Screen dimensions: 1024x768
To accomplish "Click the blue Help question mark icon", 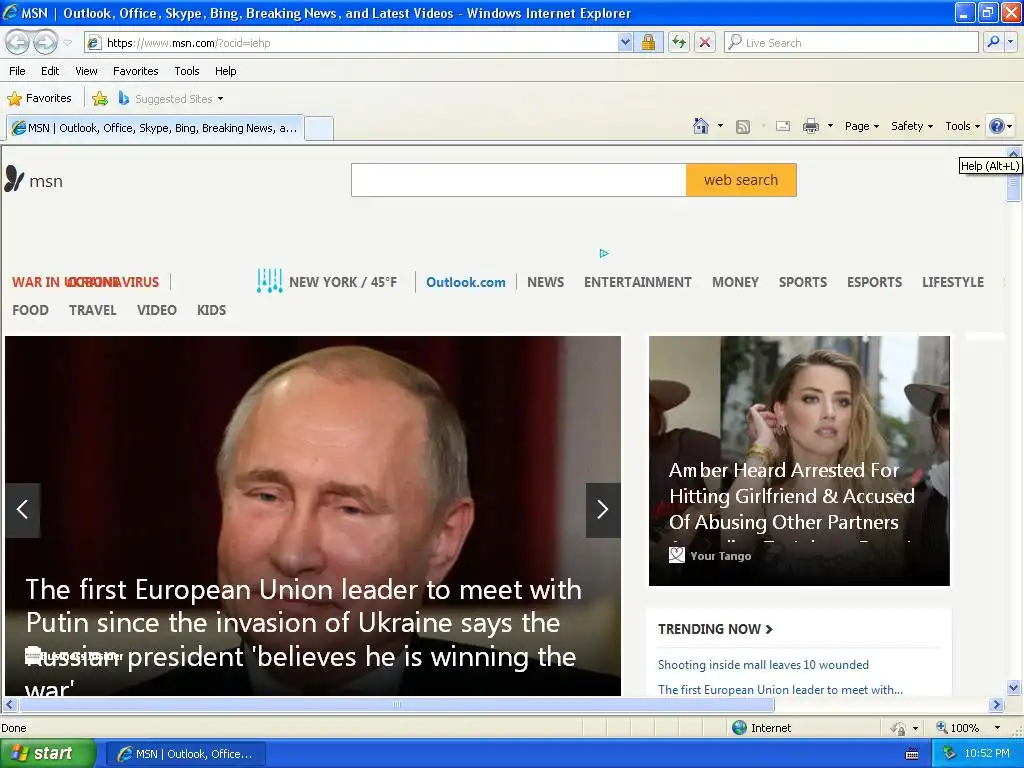I will point(997,126).
